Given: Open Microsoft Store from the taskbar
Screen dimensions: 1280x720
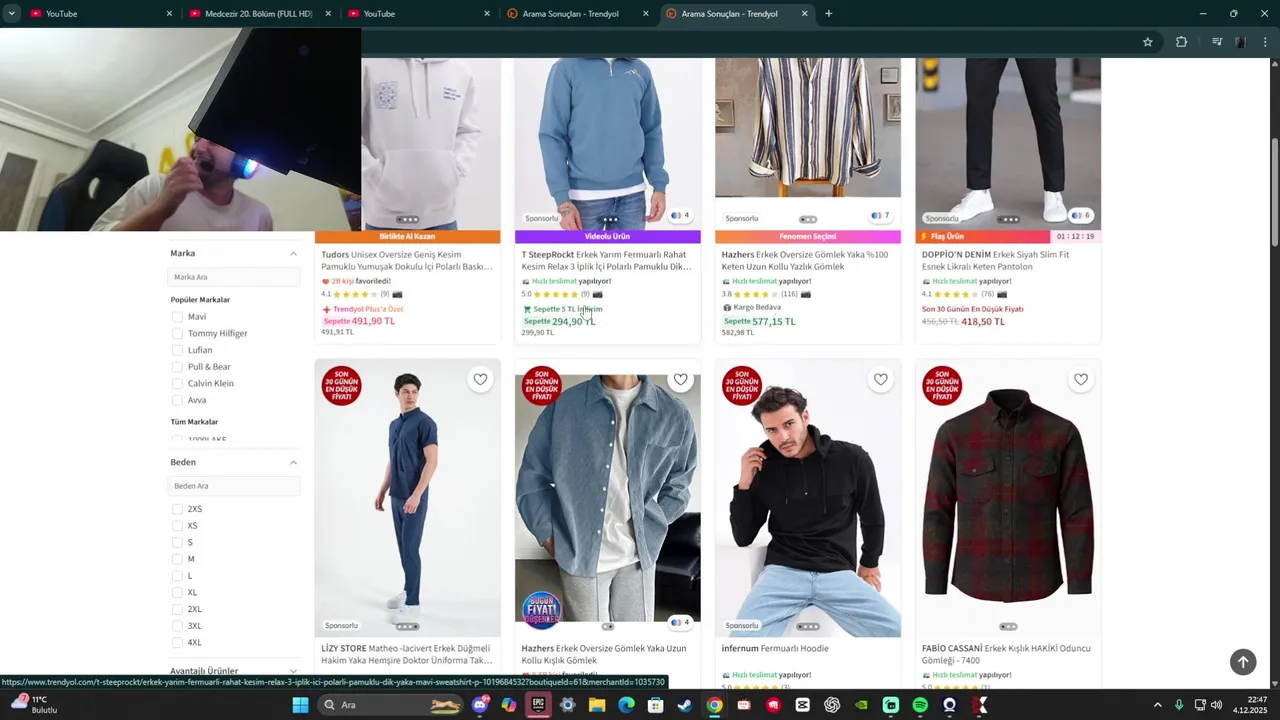Looking at the screenshot, I should tap(655, 705).
